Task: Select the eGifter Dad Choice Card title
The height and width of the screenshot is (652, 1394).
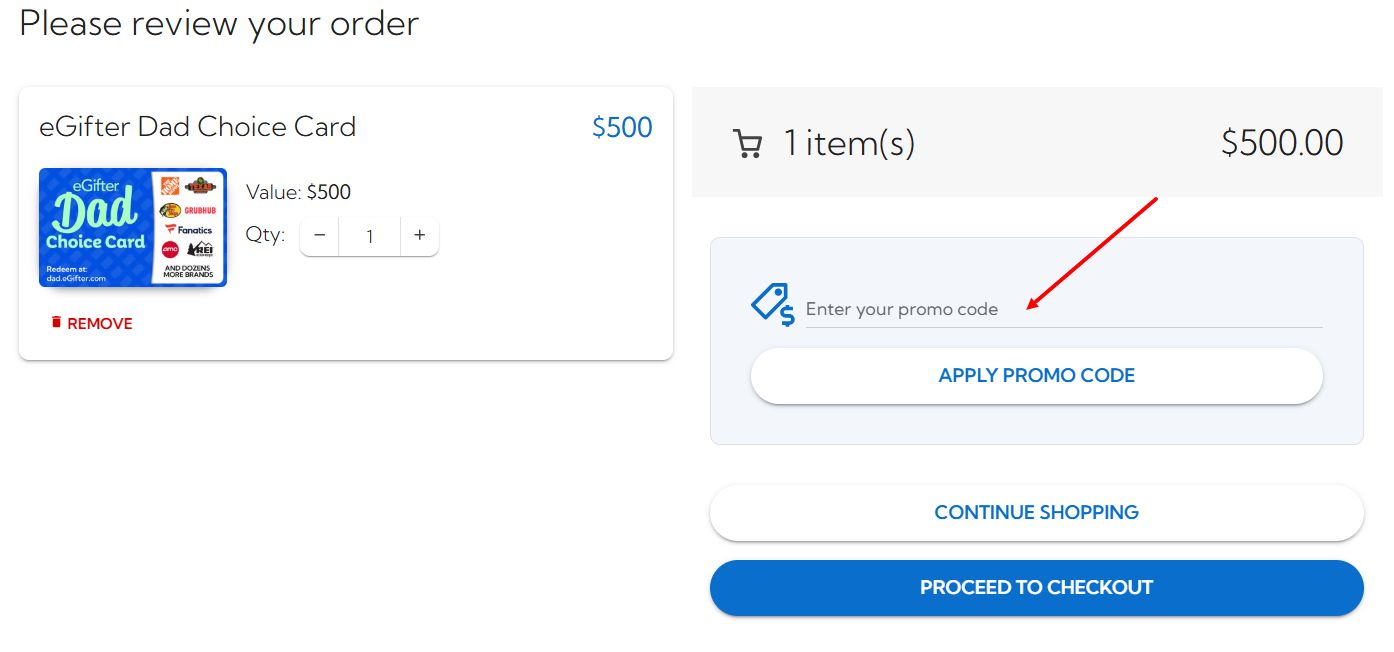Action: 196,126
